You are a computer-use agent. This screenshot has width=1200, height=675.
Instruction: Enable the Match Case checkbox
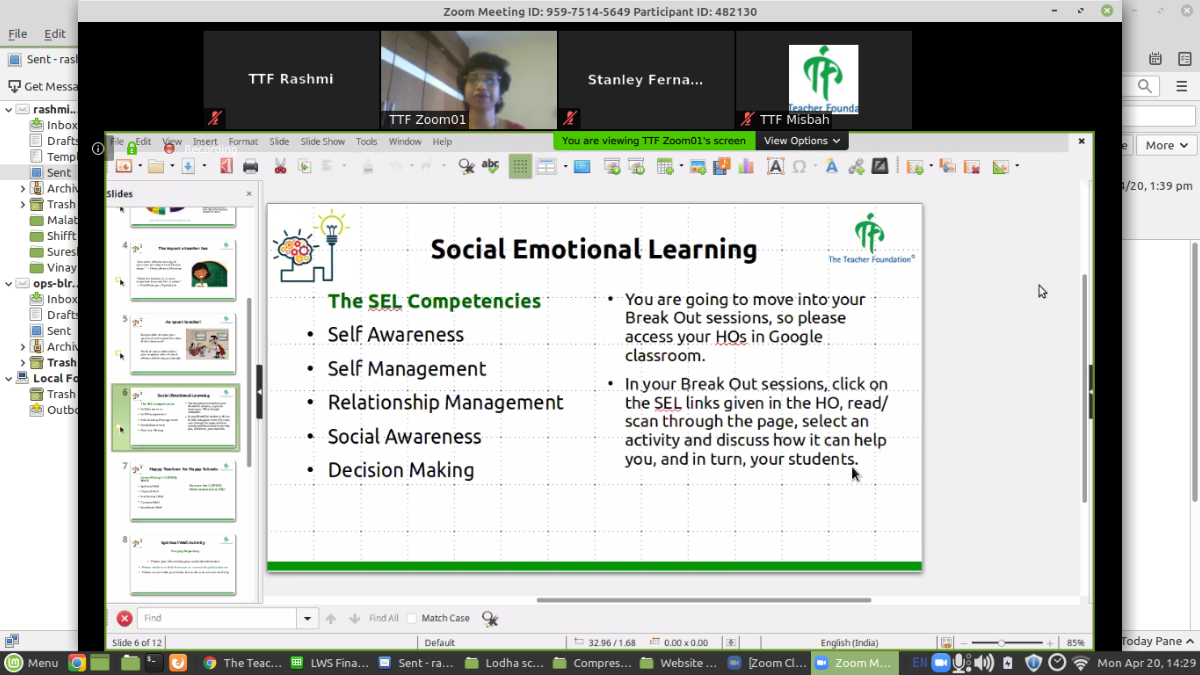[x=412, y=619]
